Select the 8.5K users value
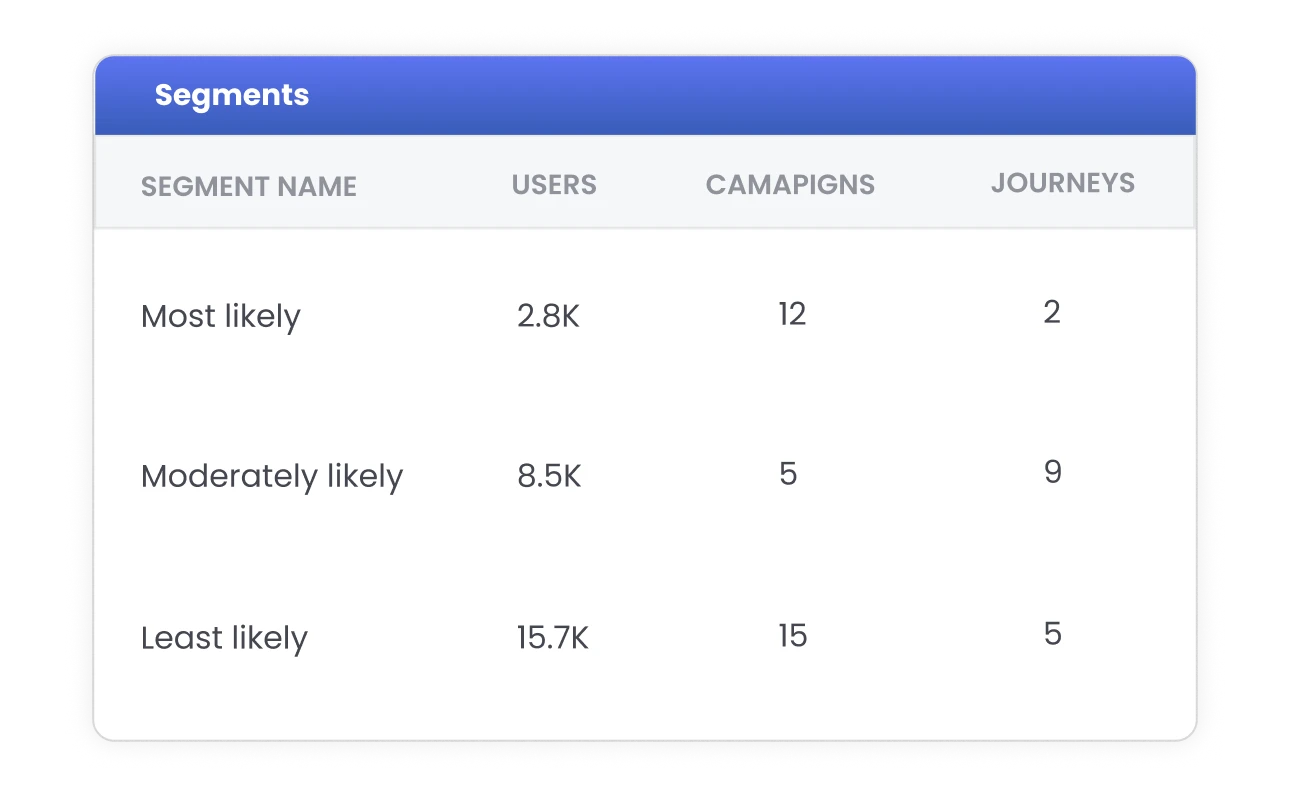The image size is (1290, 796). [549, 476]
